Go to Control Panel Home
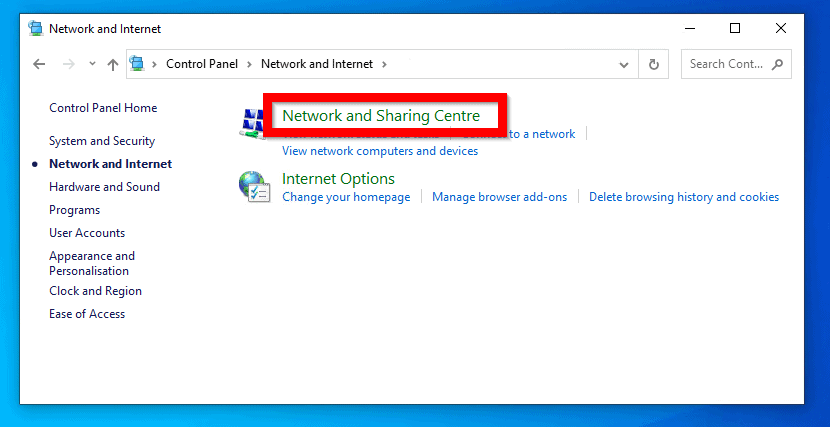The width and height of the screenshot is (830, 427). click(x=103, y=108)
